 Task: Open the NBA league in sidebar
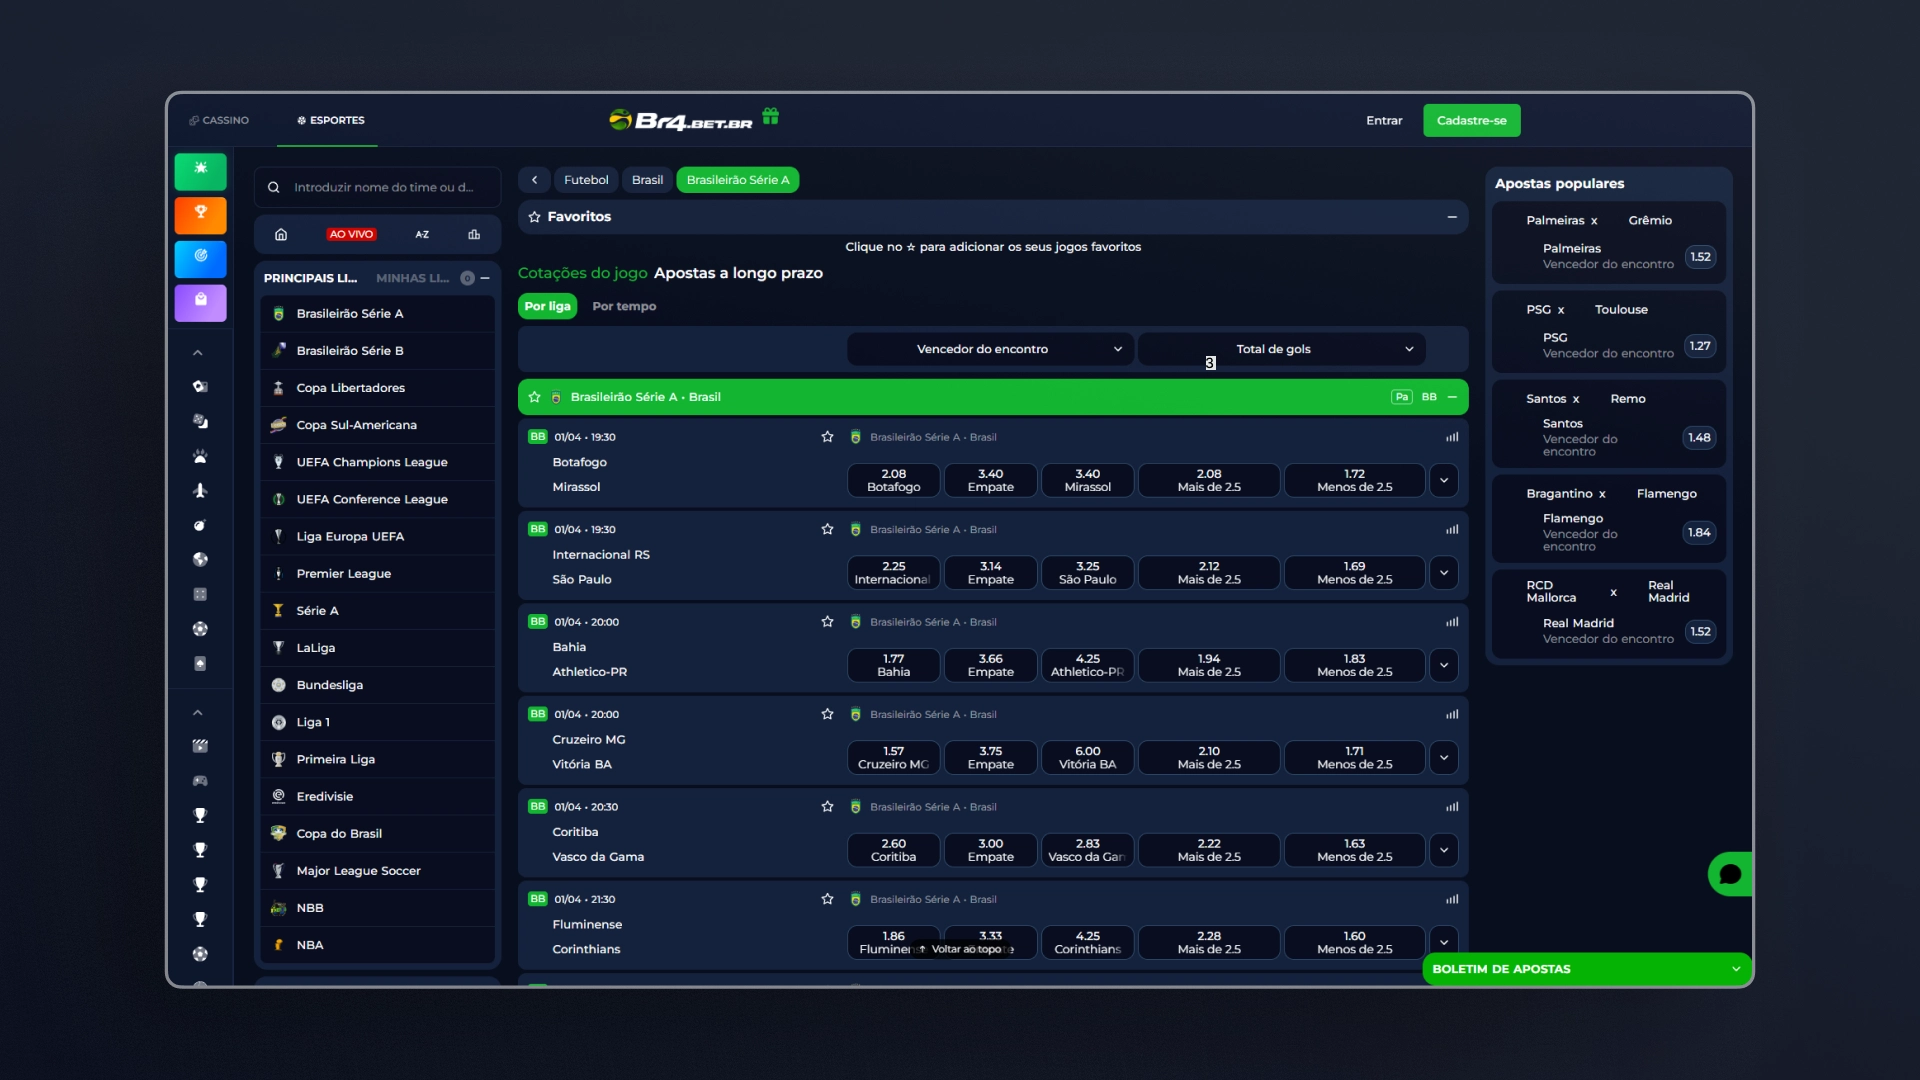(378, 945)
